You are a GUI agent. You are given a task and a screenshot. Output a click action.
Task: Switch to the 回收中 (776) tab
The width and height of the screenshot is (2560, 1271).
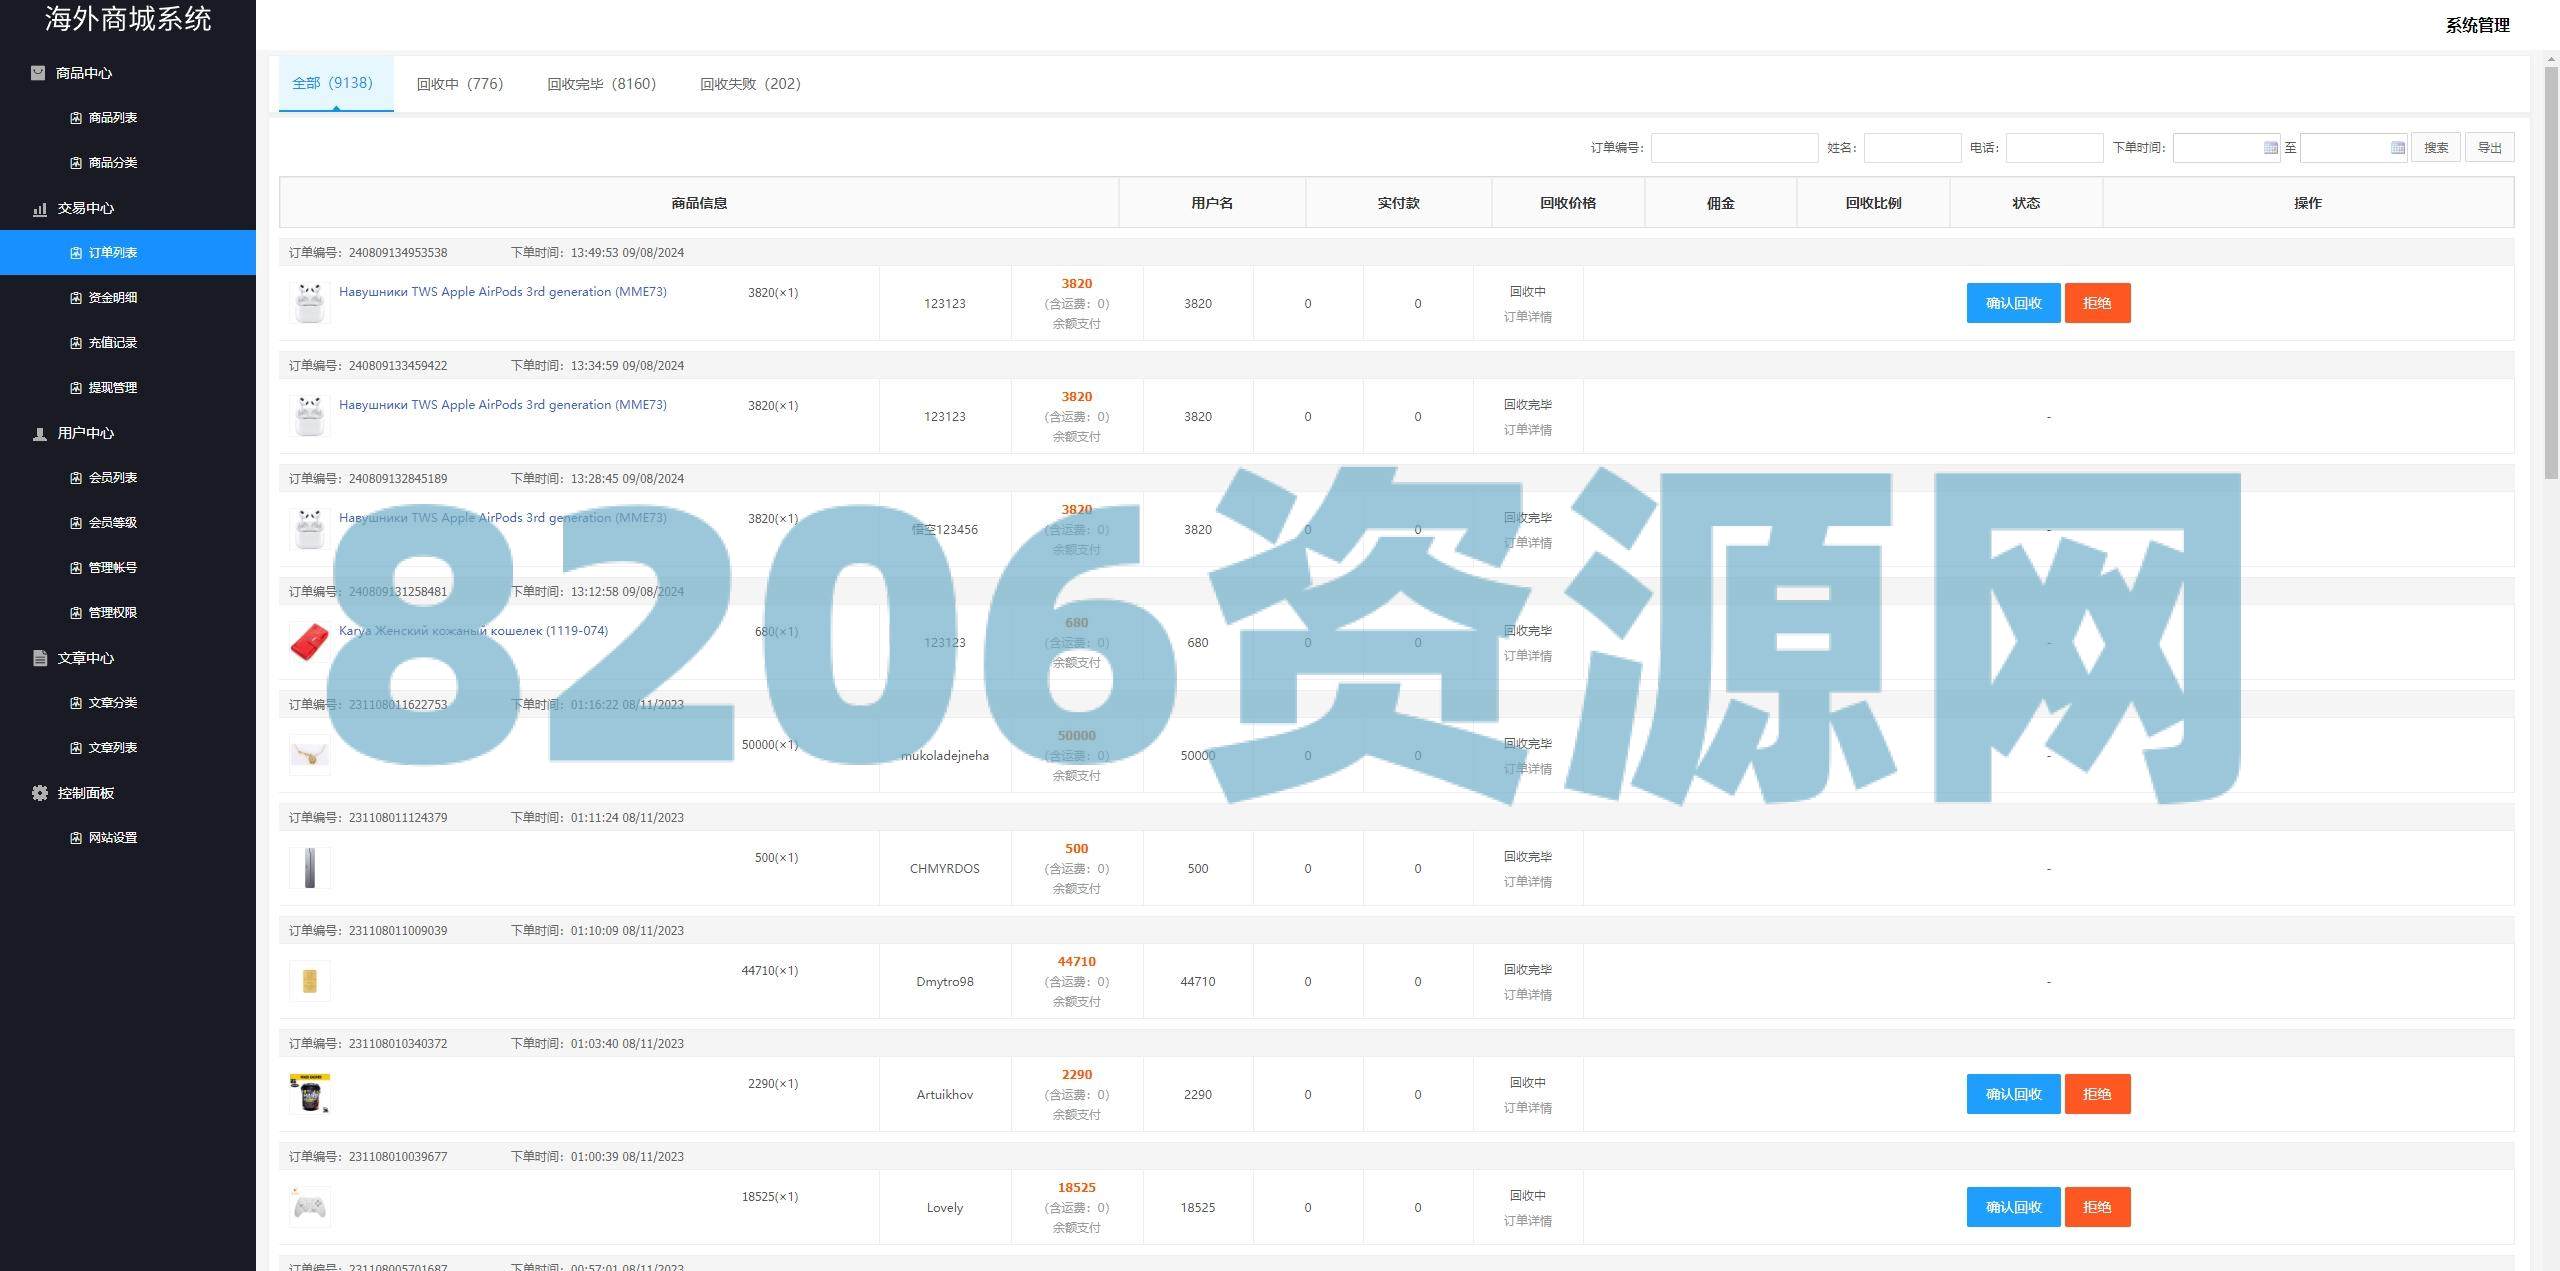pyautogui.click(x=460, y=84)
